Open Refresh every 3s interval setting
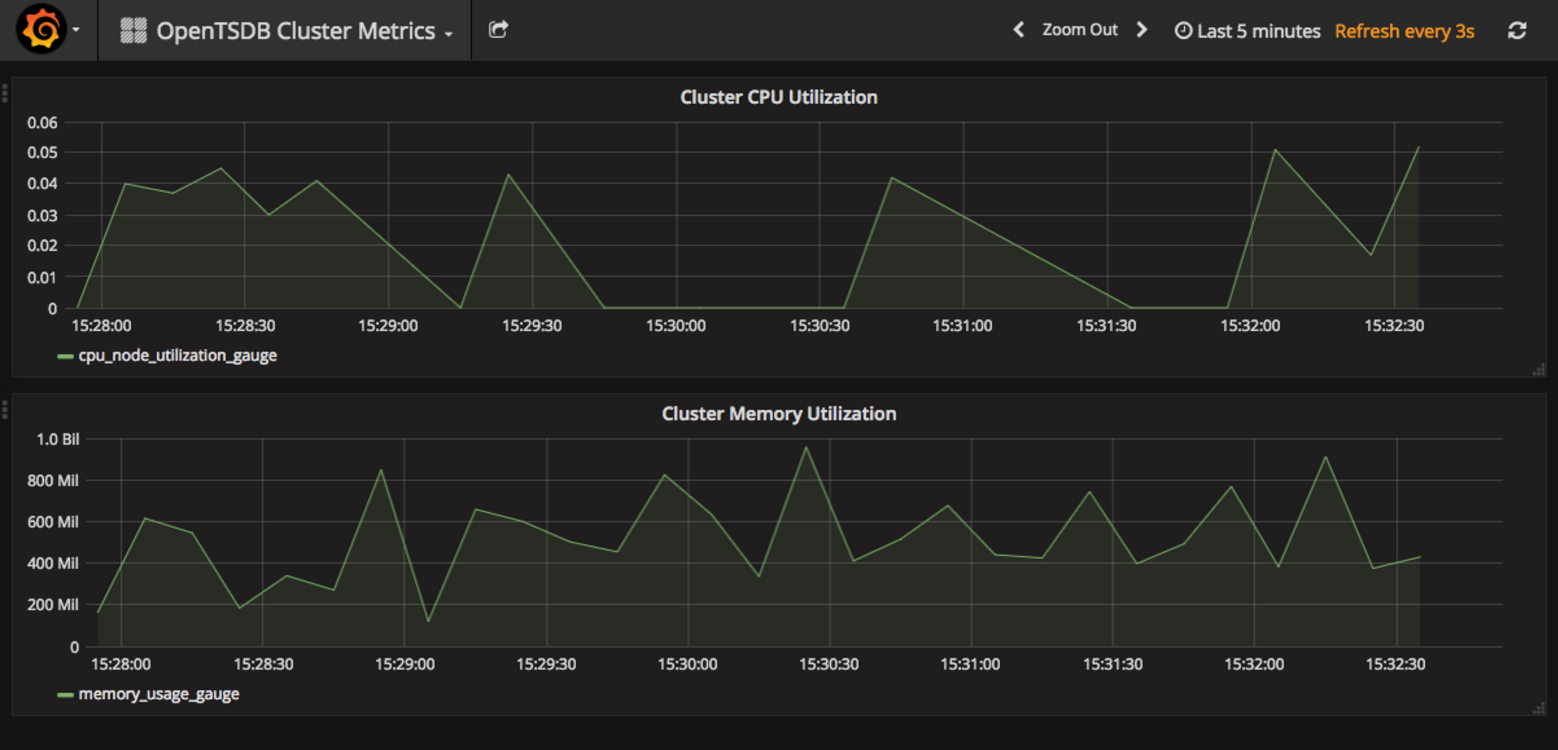 point(1404,31)
